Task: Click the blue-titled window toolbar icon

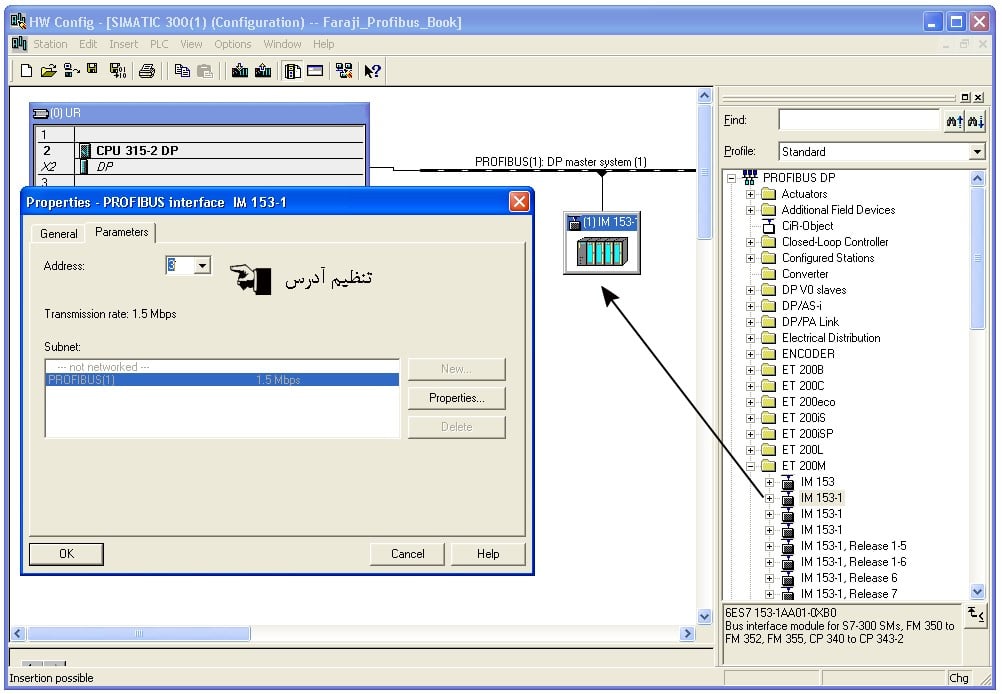Action: click(315, 70)
